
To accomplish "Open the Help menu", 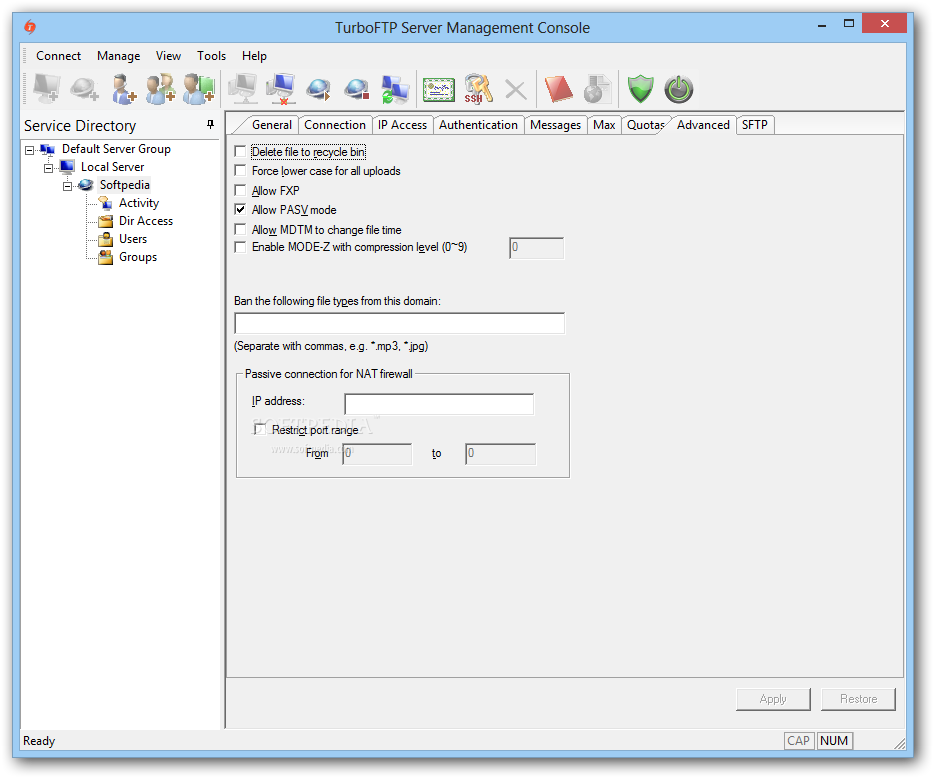I will (254, 55).
